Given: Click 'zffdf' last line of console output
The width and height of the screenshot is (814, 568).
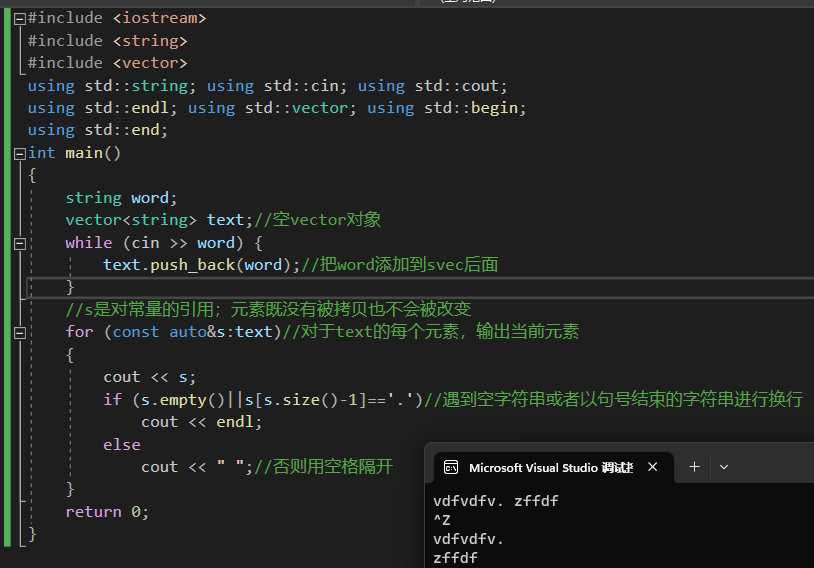Looking at the screenshot, I should (x=456, y=558).
